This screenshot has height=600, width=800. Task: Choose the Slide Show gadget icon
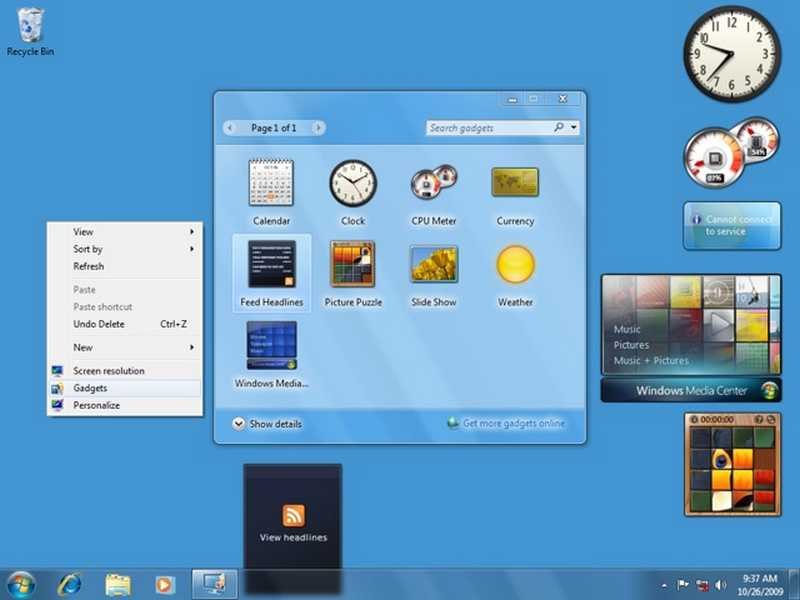(434, 264)
